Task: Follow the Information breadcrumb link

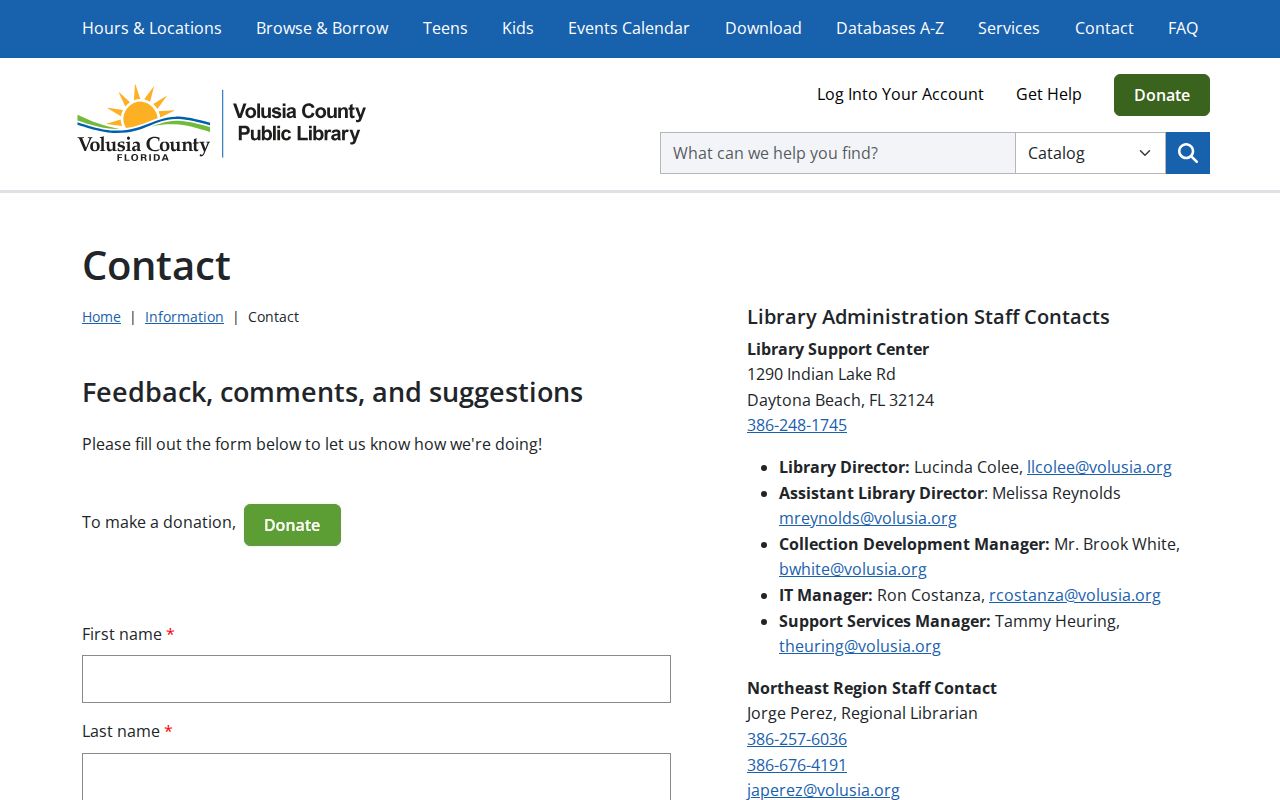Action: click(184, 317)
